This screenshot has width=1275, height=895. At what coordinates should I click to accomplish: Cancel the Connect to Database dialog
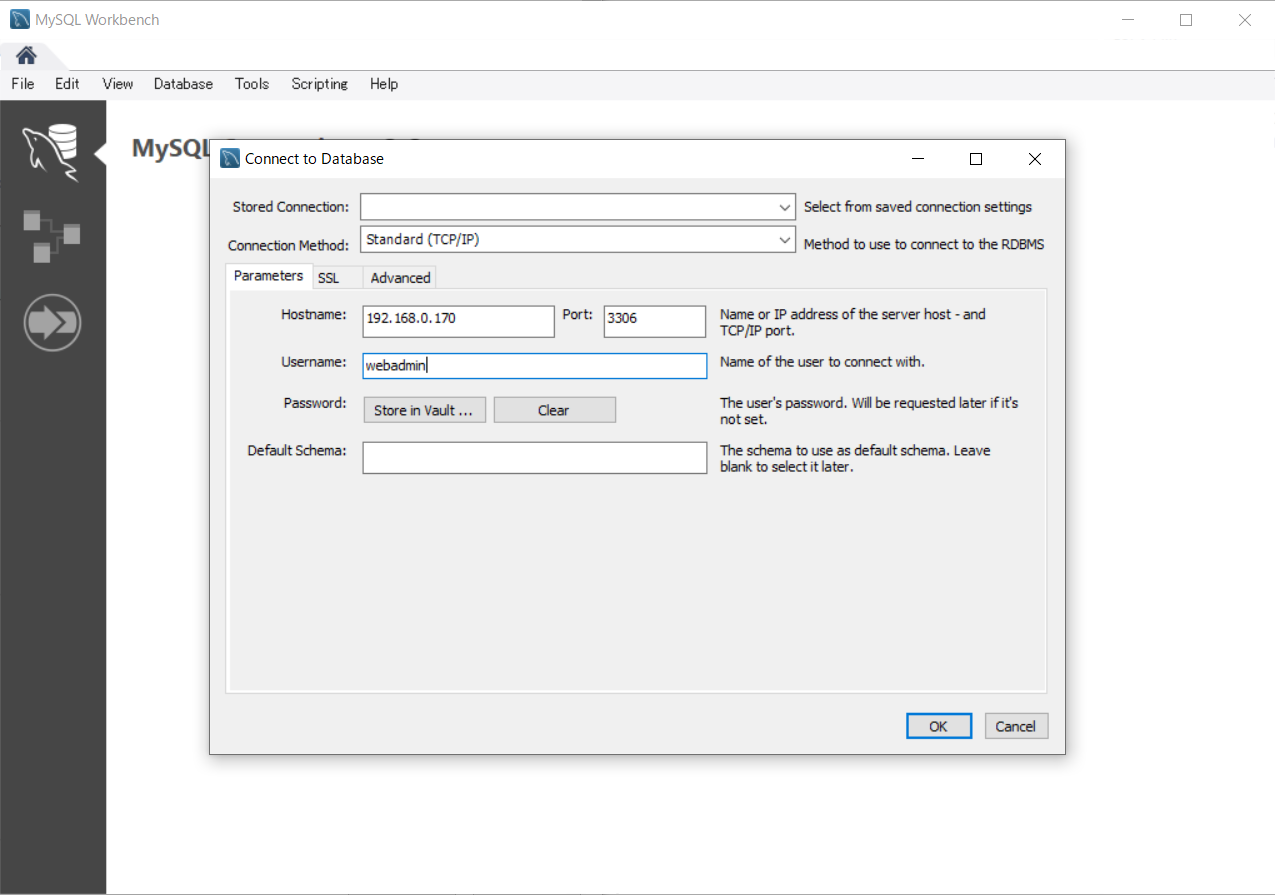tap(1016, 726)
